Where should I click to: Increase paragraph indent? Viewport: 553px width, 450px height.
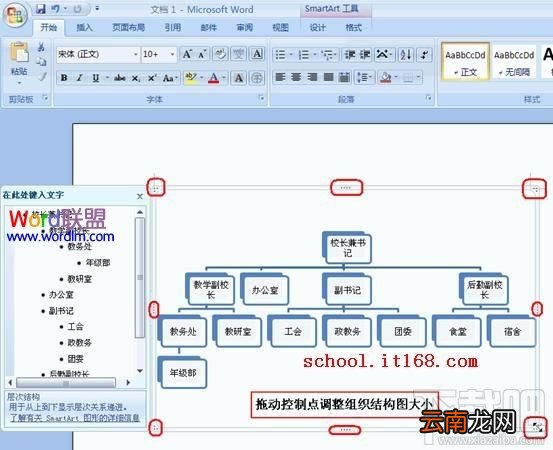tap(365, 55)
